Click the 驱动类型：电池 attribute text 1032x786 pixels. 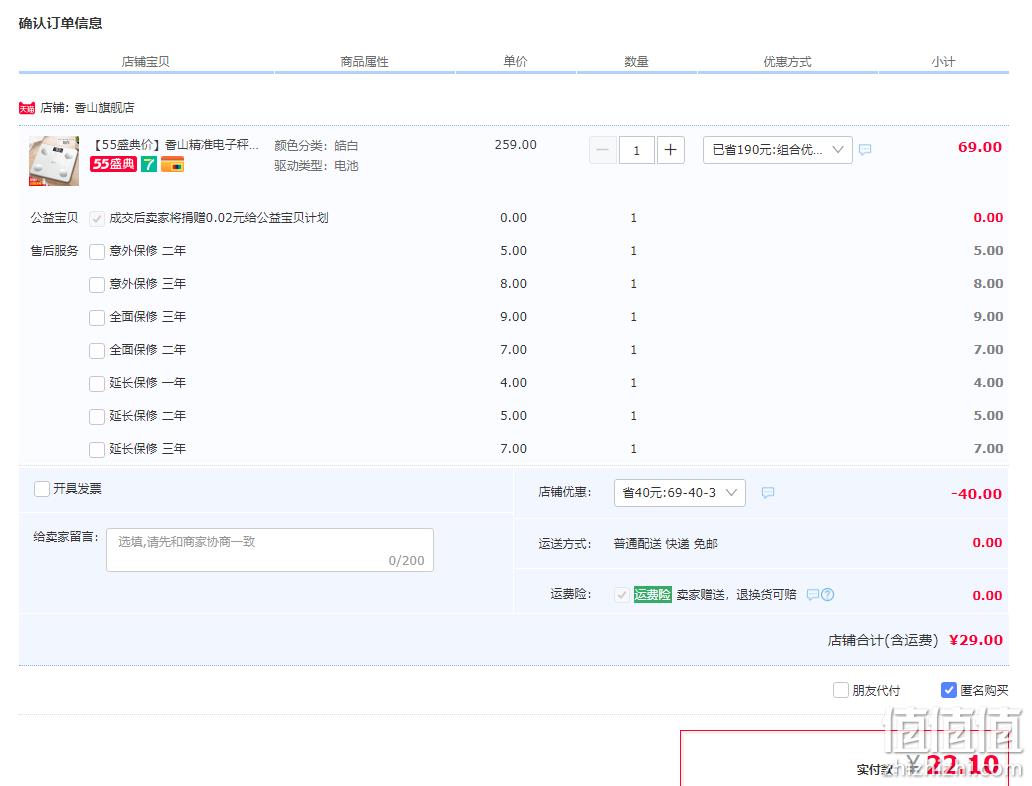pos(317,166)
